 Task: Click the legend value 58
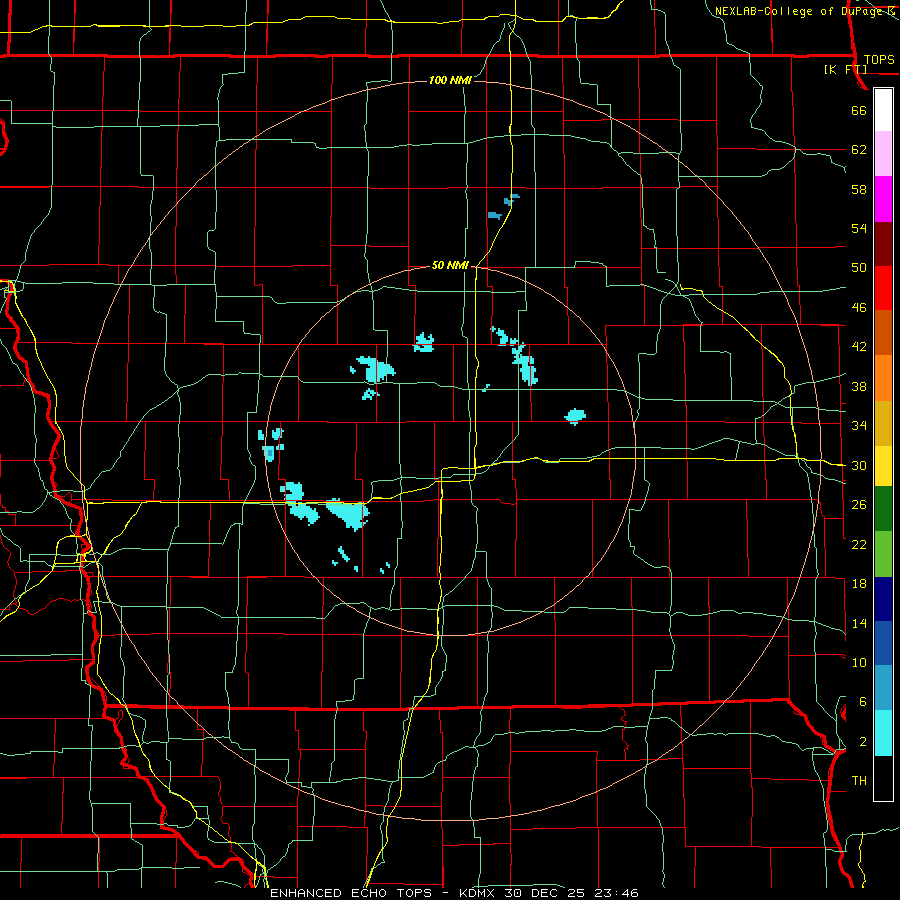(x=859, y=189)
